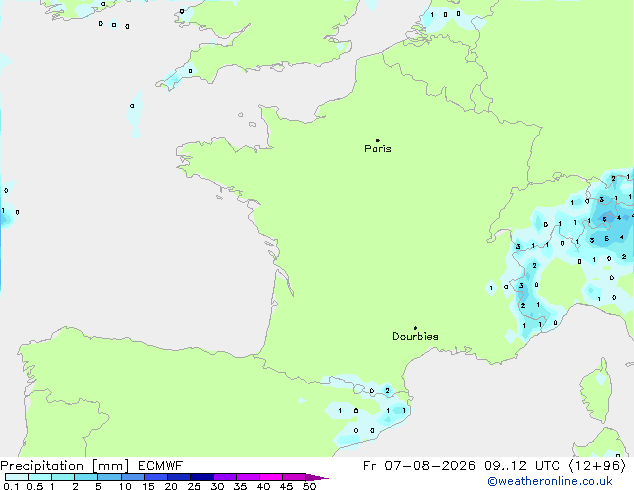This screenshot has width=634, height=490.
Task: Click the legend value '50'
Action: (x=309, y=486)
